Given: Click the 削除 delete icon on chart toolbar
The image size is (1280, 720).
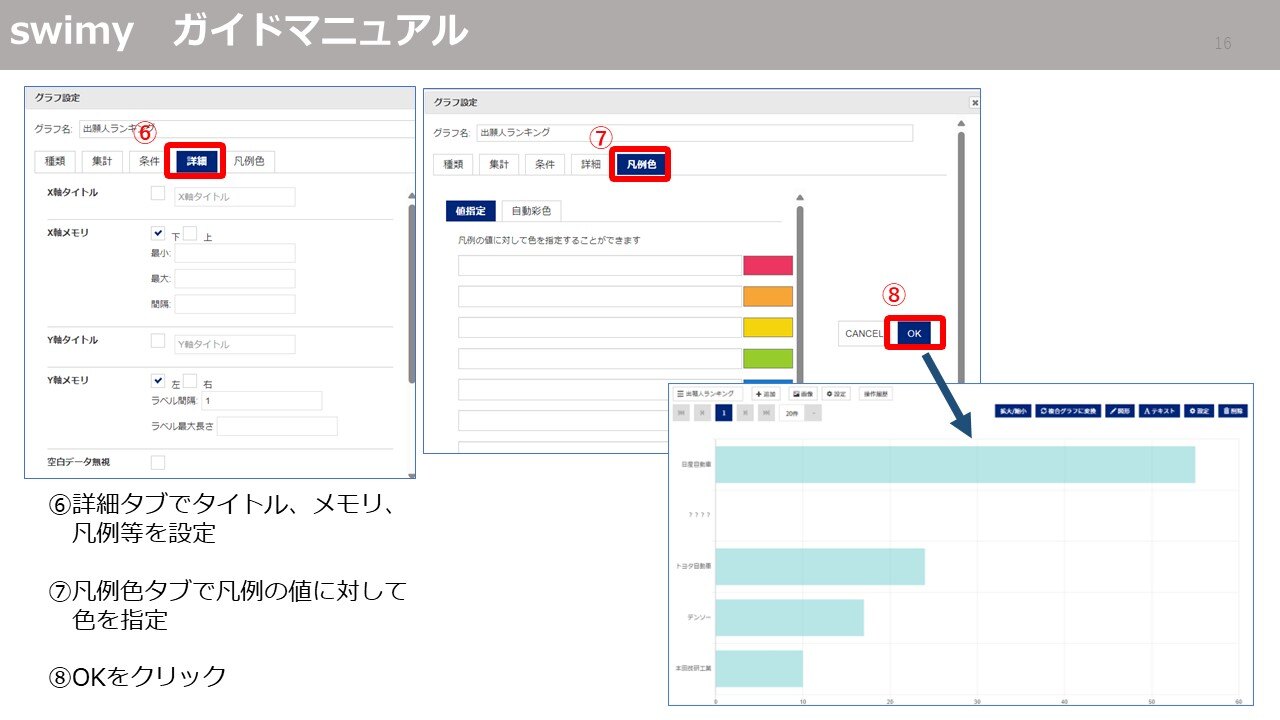Looking at the screenshot, I should click(x=1233, y=409).
